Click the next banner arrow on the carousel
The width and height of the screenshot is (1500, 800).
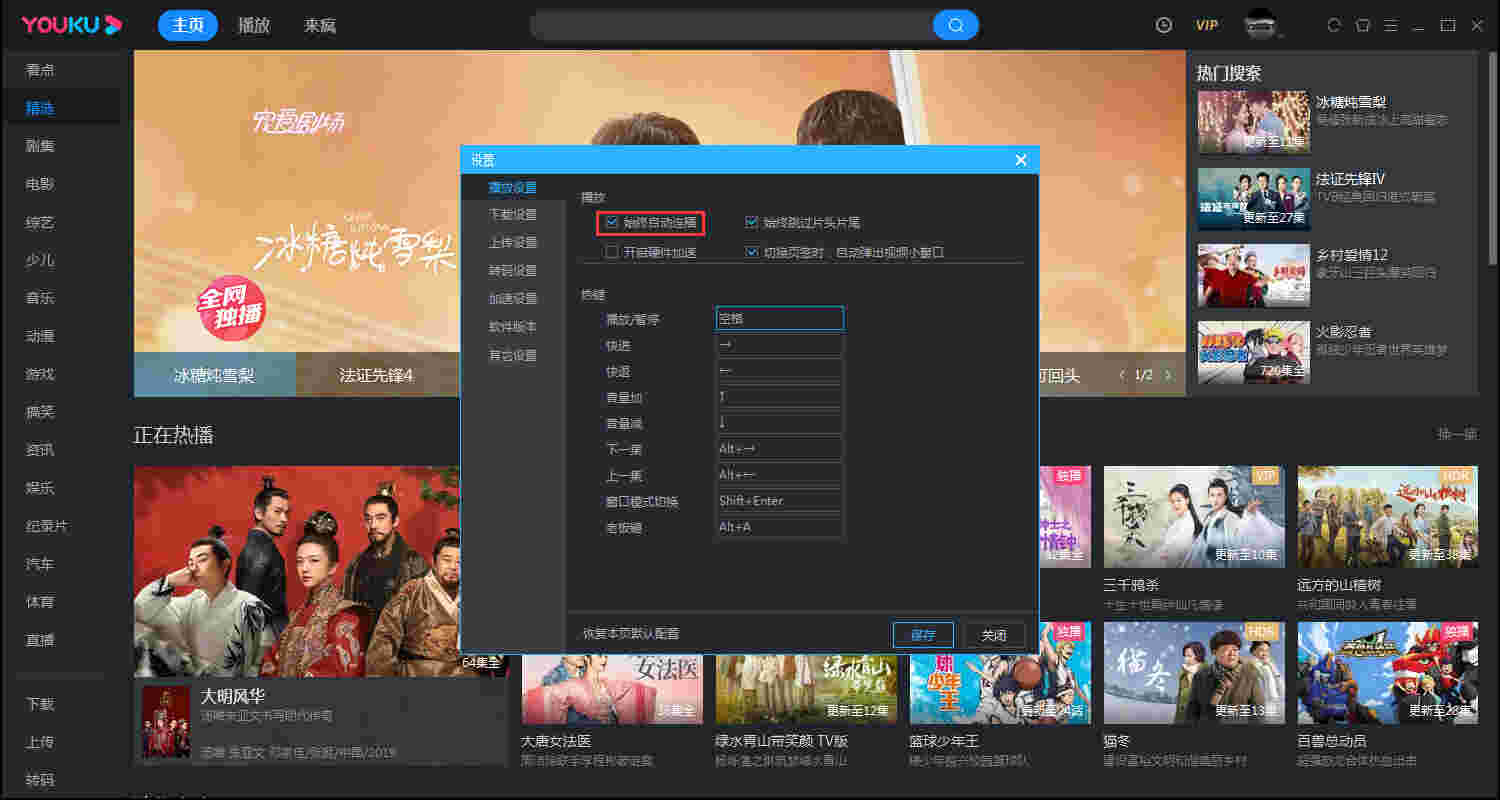click(1168, 373)
